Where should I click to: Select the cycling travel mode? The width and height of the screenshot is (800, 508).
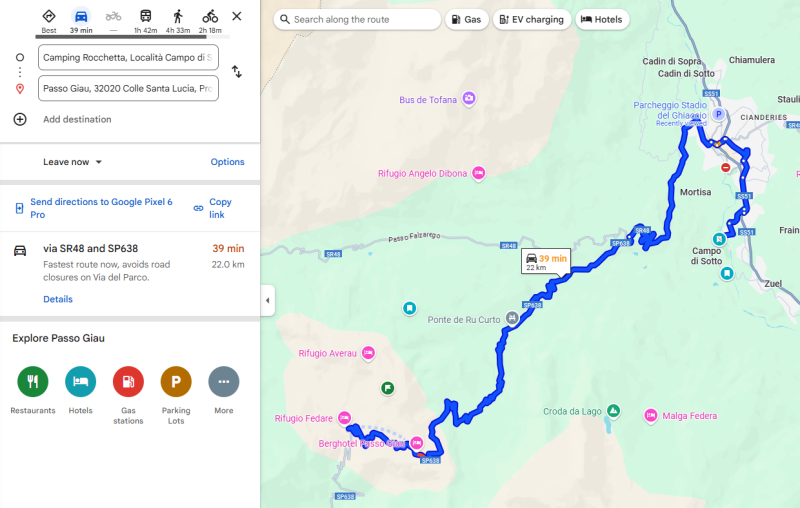[210, 20]
